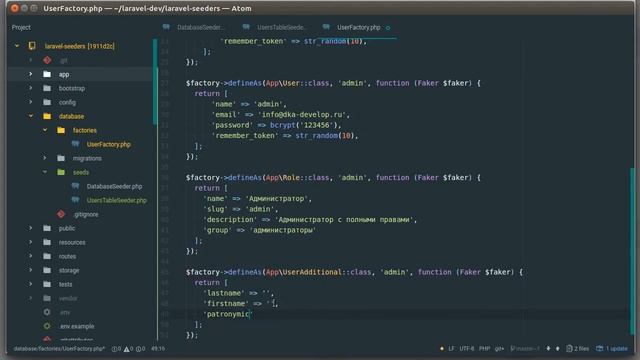Click the git branch name in status bar
Image resolution: width=640 pixels, height=360 pixels.
coord(525,349)
